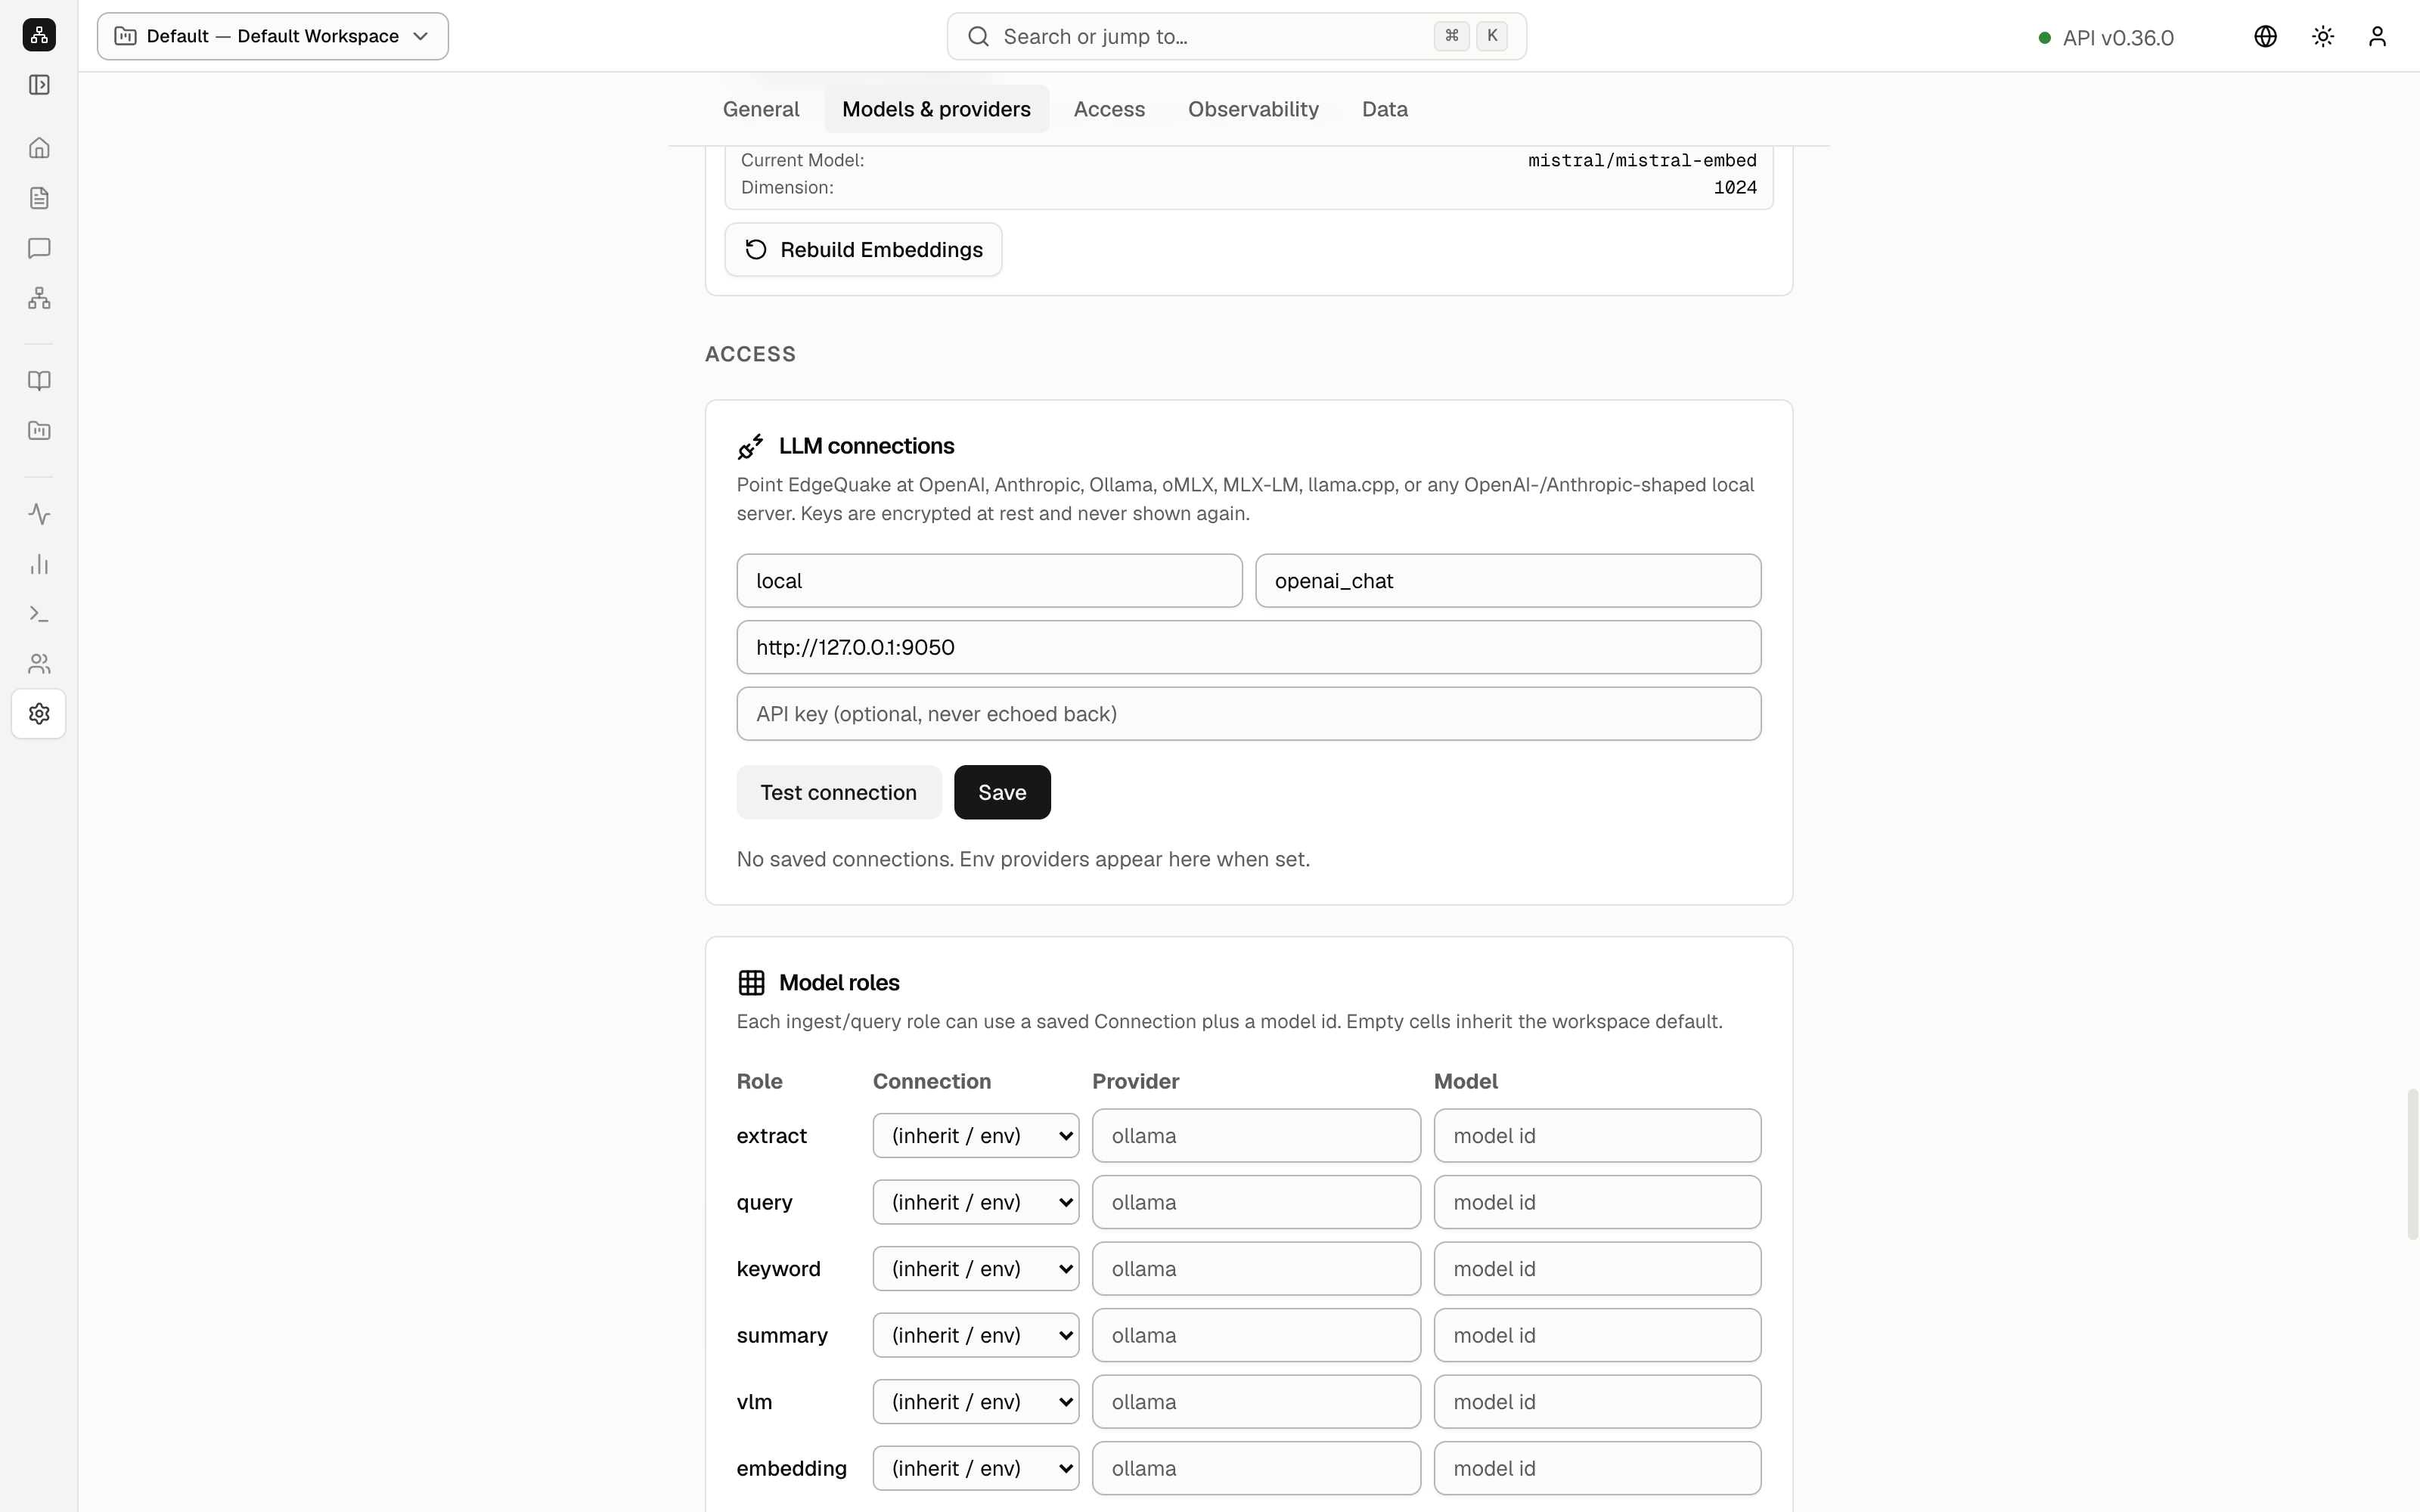Open embedding role Connection dropdown
The image size is (2420, 1512).
[976, 1468]
